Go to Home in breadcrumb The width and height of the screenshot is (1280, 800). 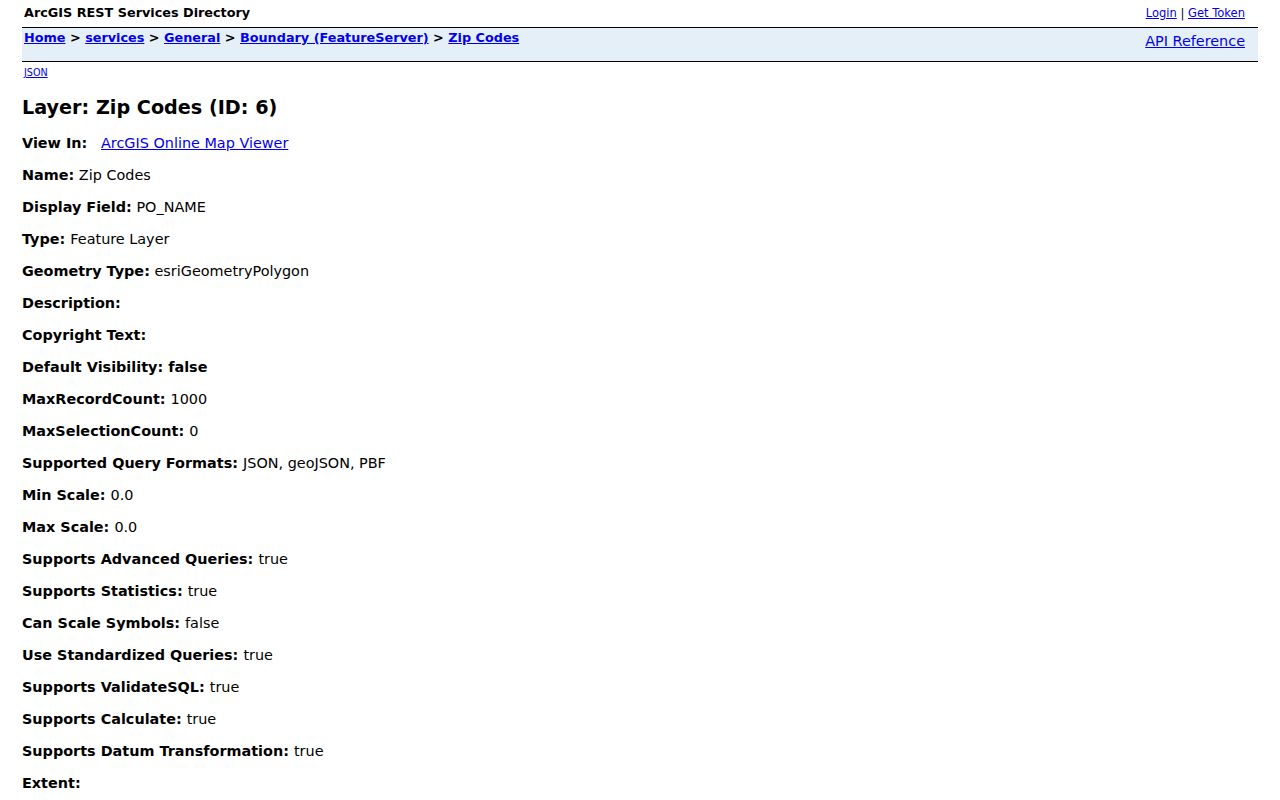coord(44,38)
